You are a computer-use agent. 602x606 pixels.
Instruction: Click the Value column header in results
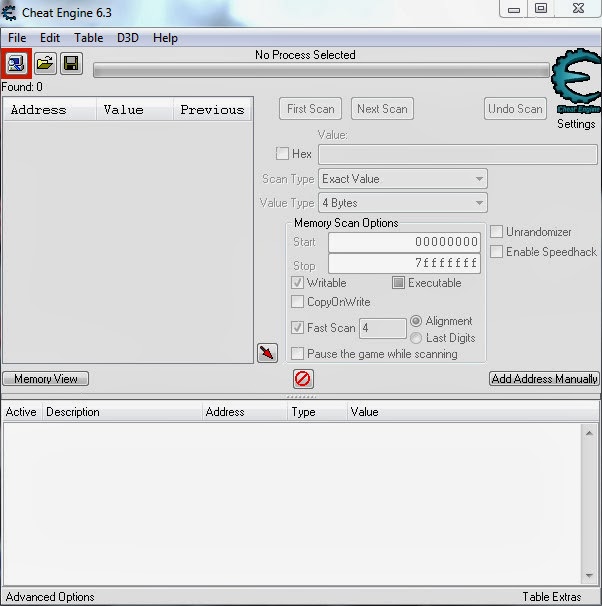point(134,109)
